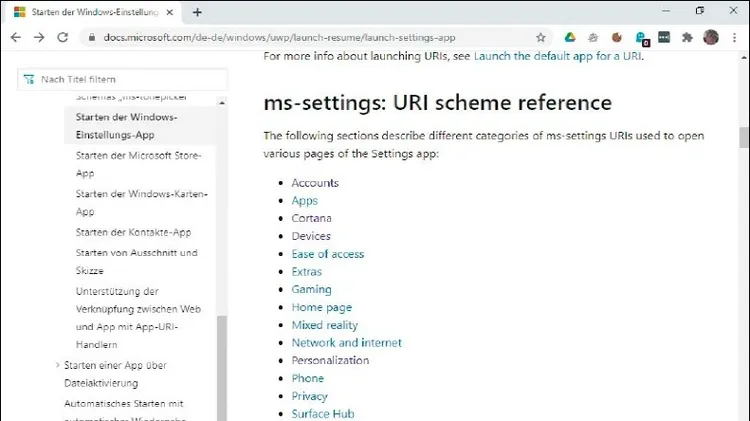Click the extension icon with the badge counter
This screenshot has height=421, width=750.
click(x=641, y=38)
